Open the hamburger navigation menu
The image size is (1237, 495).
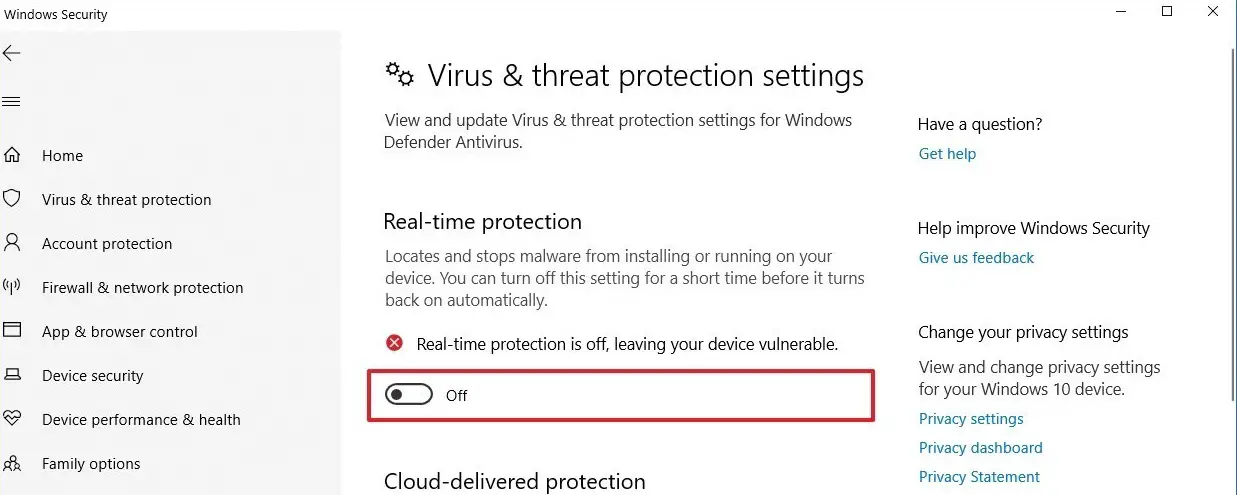coord(12,102)
